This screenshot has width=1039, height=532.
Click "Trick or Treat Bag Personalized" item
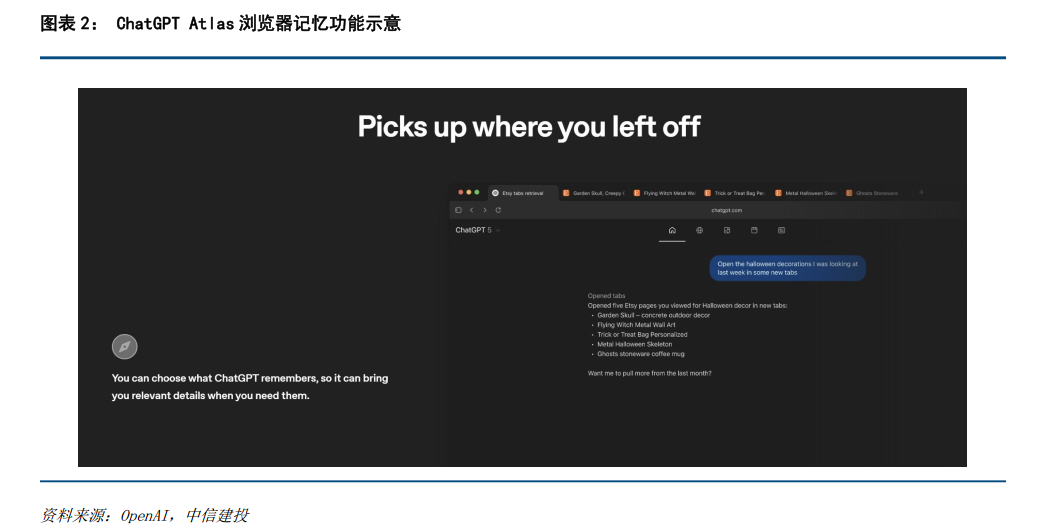tap(642, 335)
